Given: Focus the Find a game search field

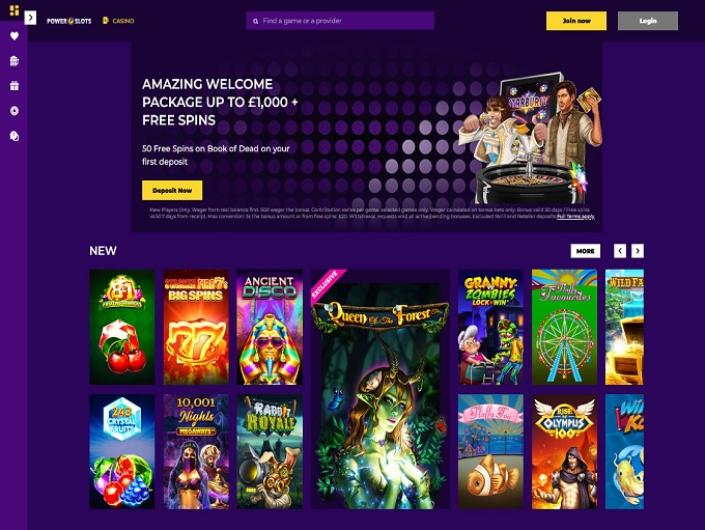Looking at the screenshot, I should coord(340,21).
